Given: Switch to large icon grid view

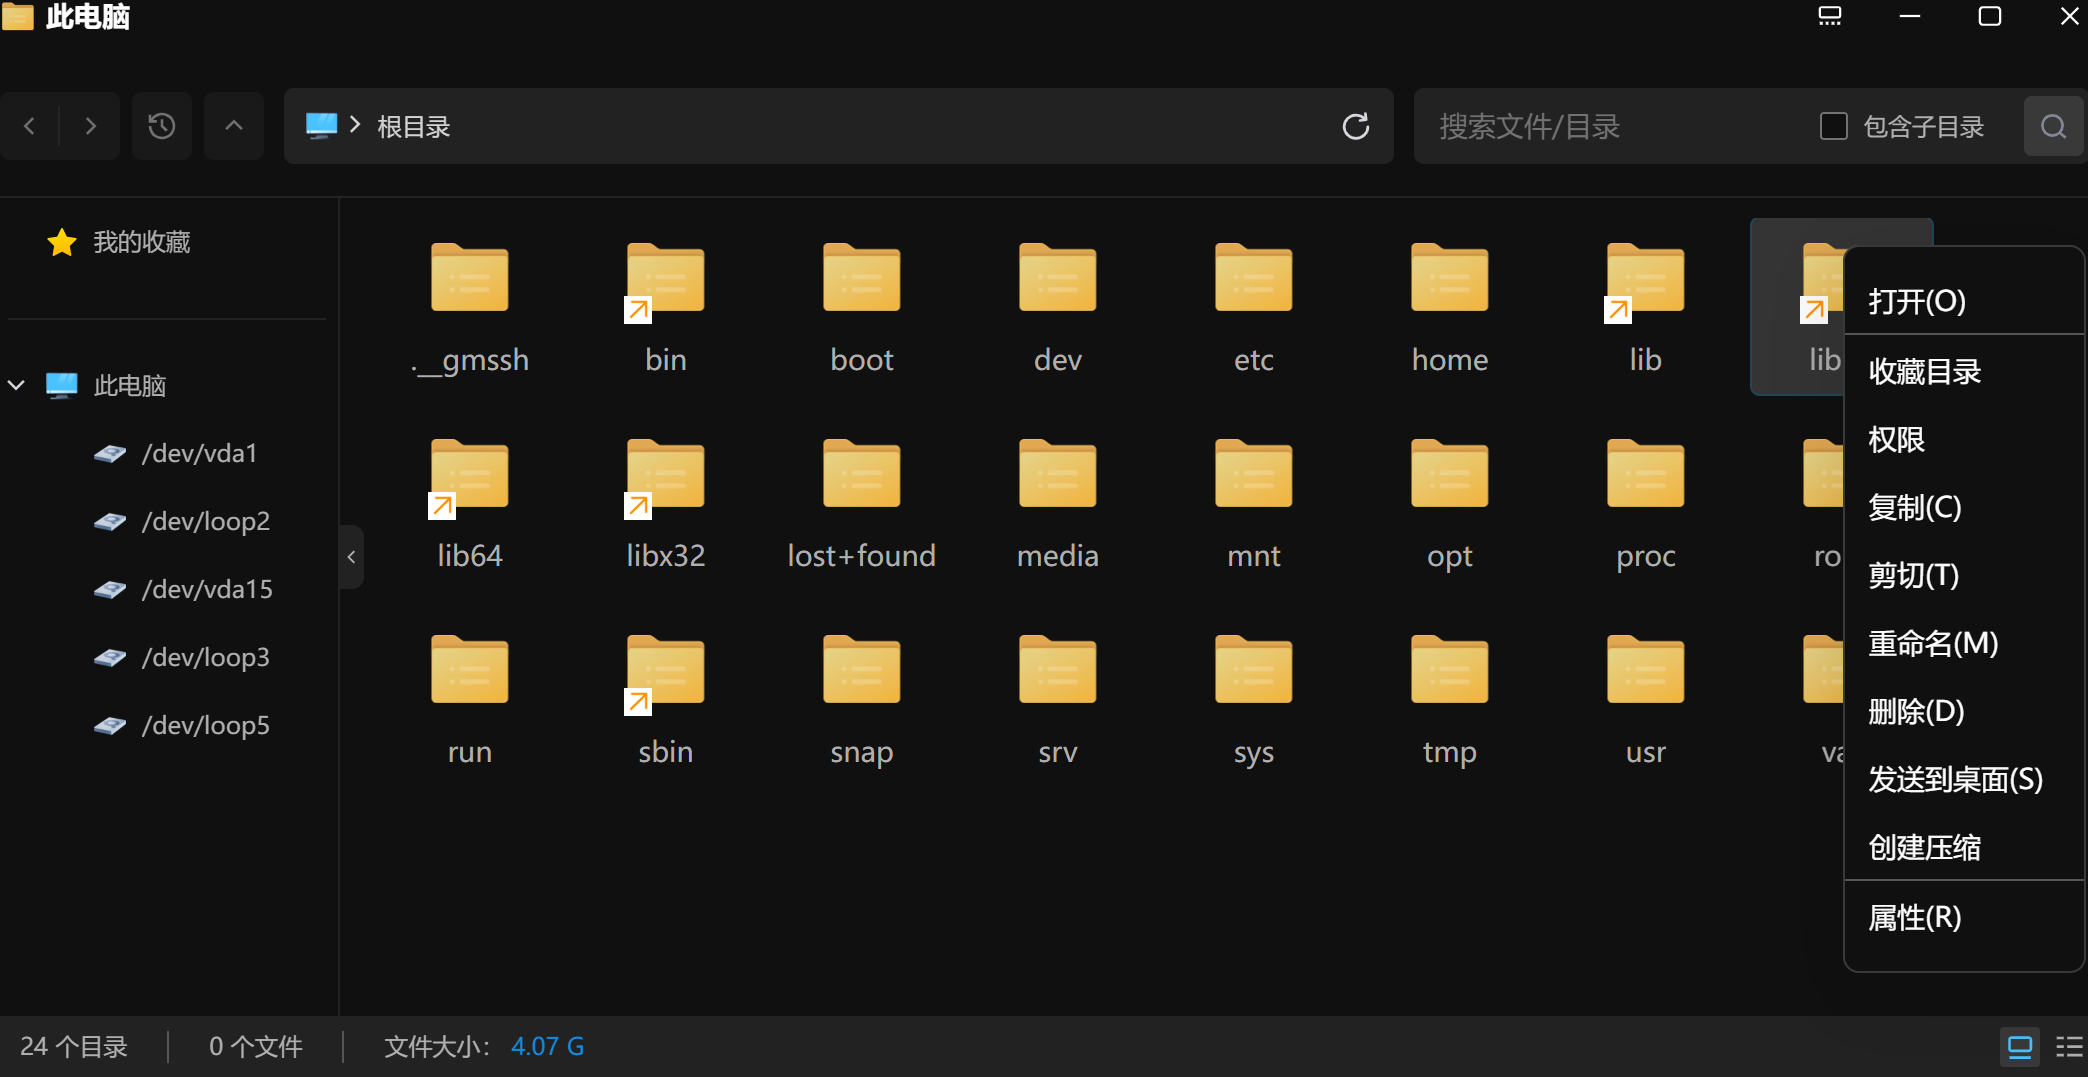Looking at the screenshot, I should click(2020, 1047).
